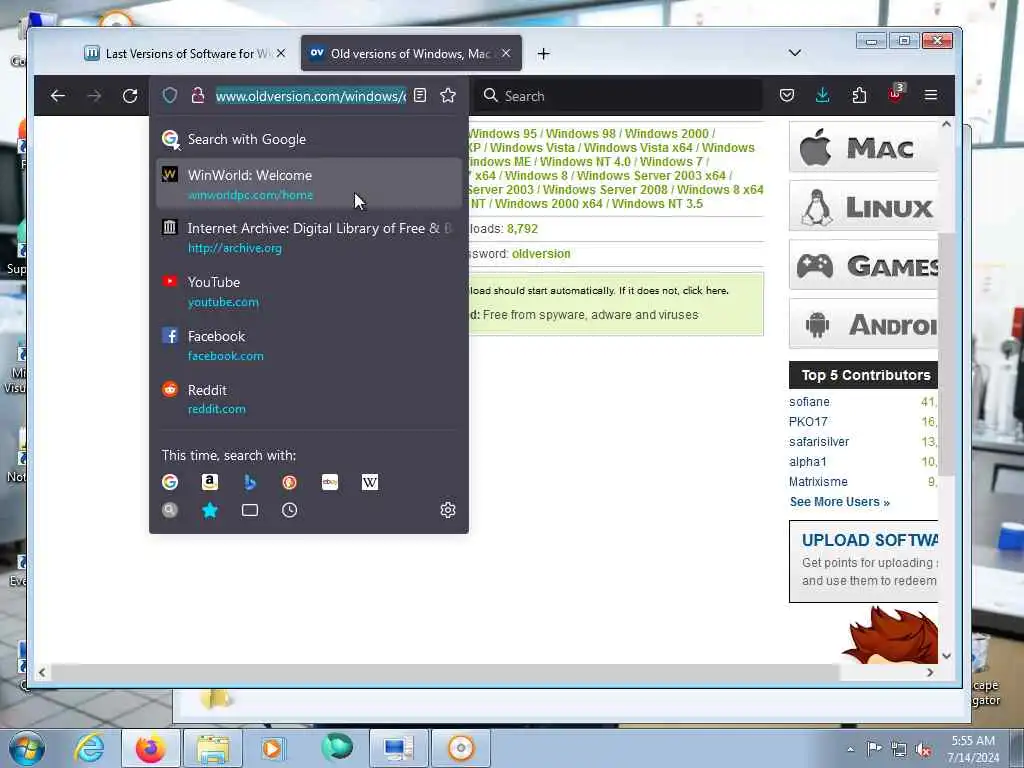Show hidden tray icons arrow

pyautogui.click(x=850, y=750)
